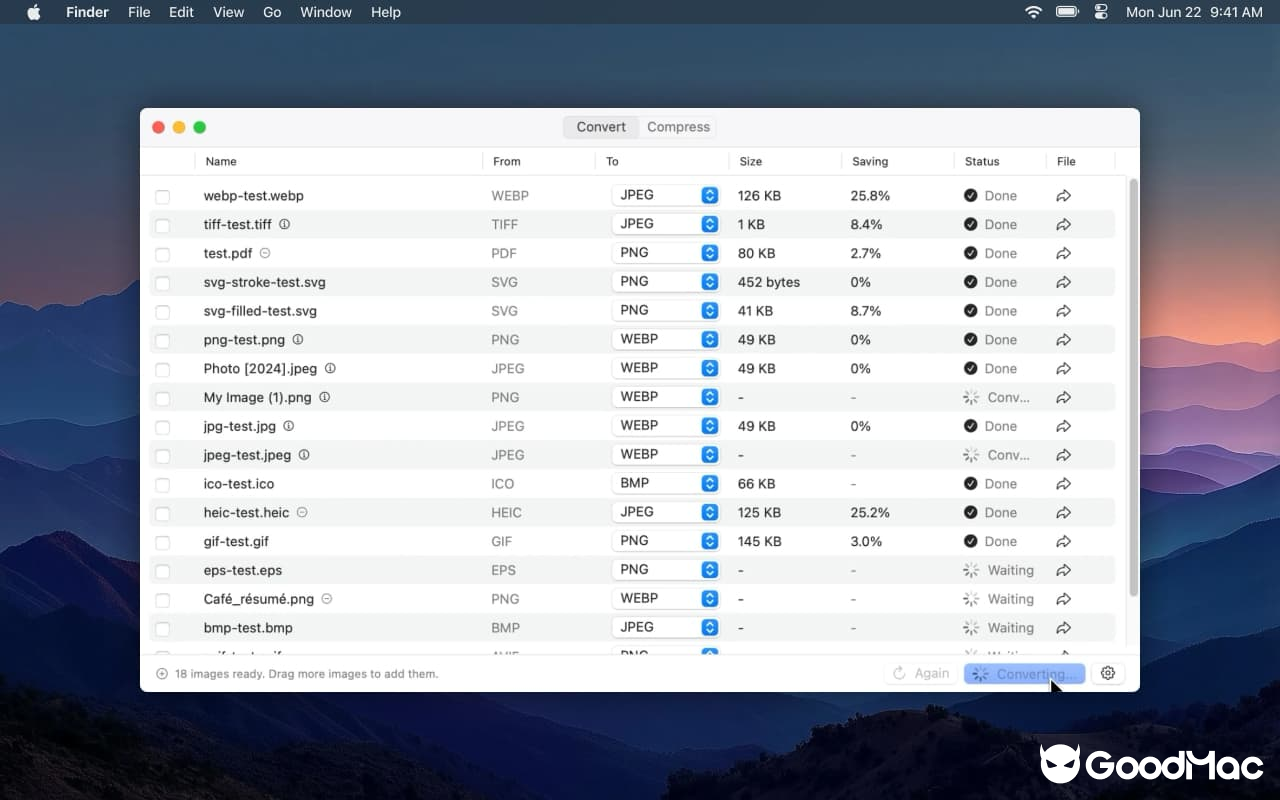Open the format dropdown for svg-stroke-test.svg

pos(666,282)
